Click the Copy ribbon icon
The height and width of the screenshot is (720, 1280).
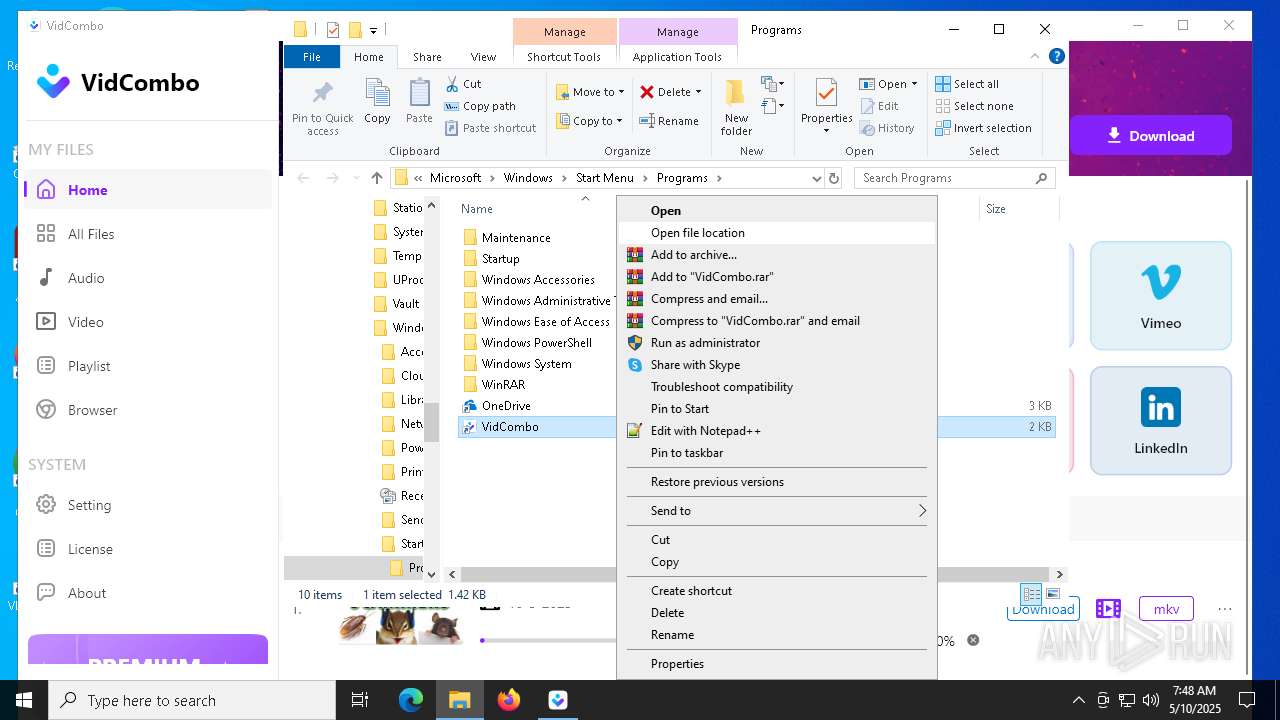pyautogui.click(x=377, y=101)
